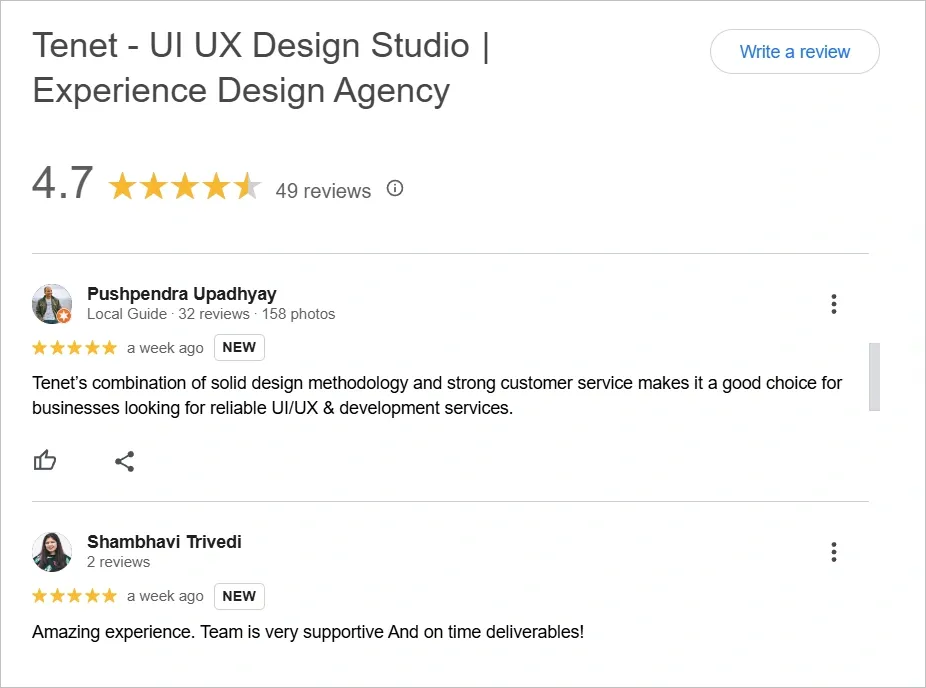Click Shambhavi's five-star review rating

click(x=74, y=596)
